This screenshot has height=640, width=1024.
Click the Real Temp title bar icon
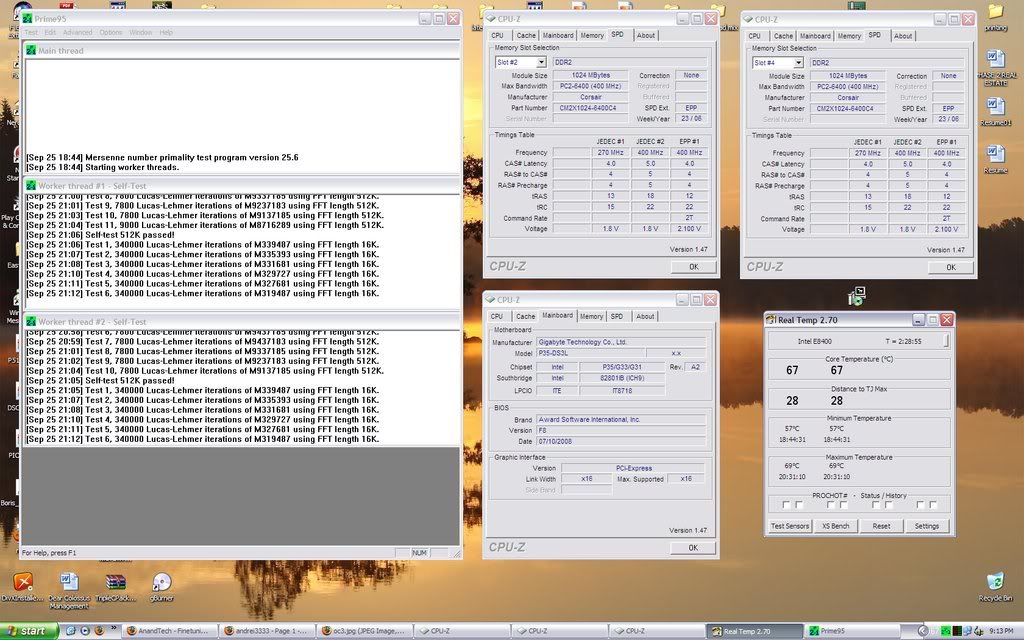pyautogui.click(x=772, y=320)
